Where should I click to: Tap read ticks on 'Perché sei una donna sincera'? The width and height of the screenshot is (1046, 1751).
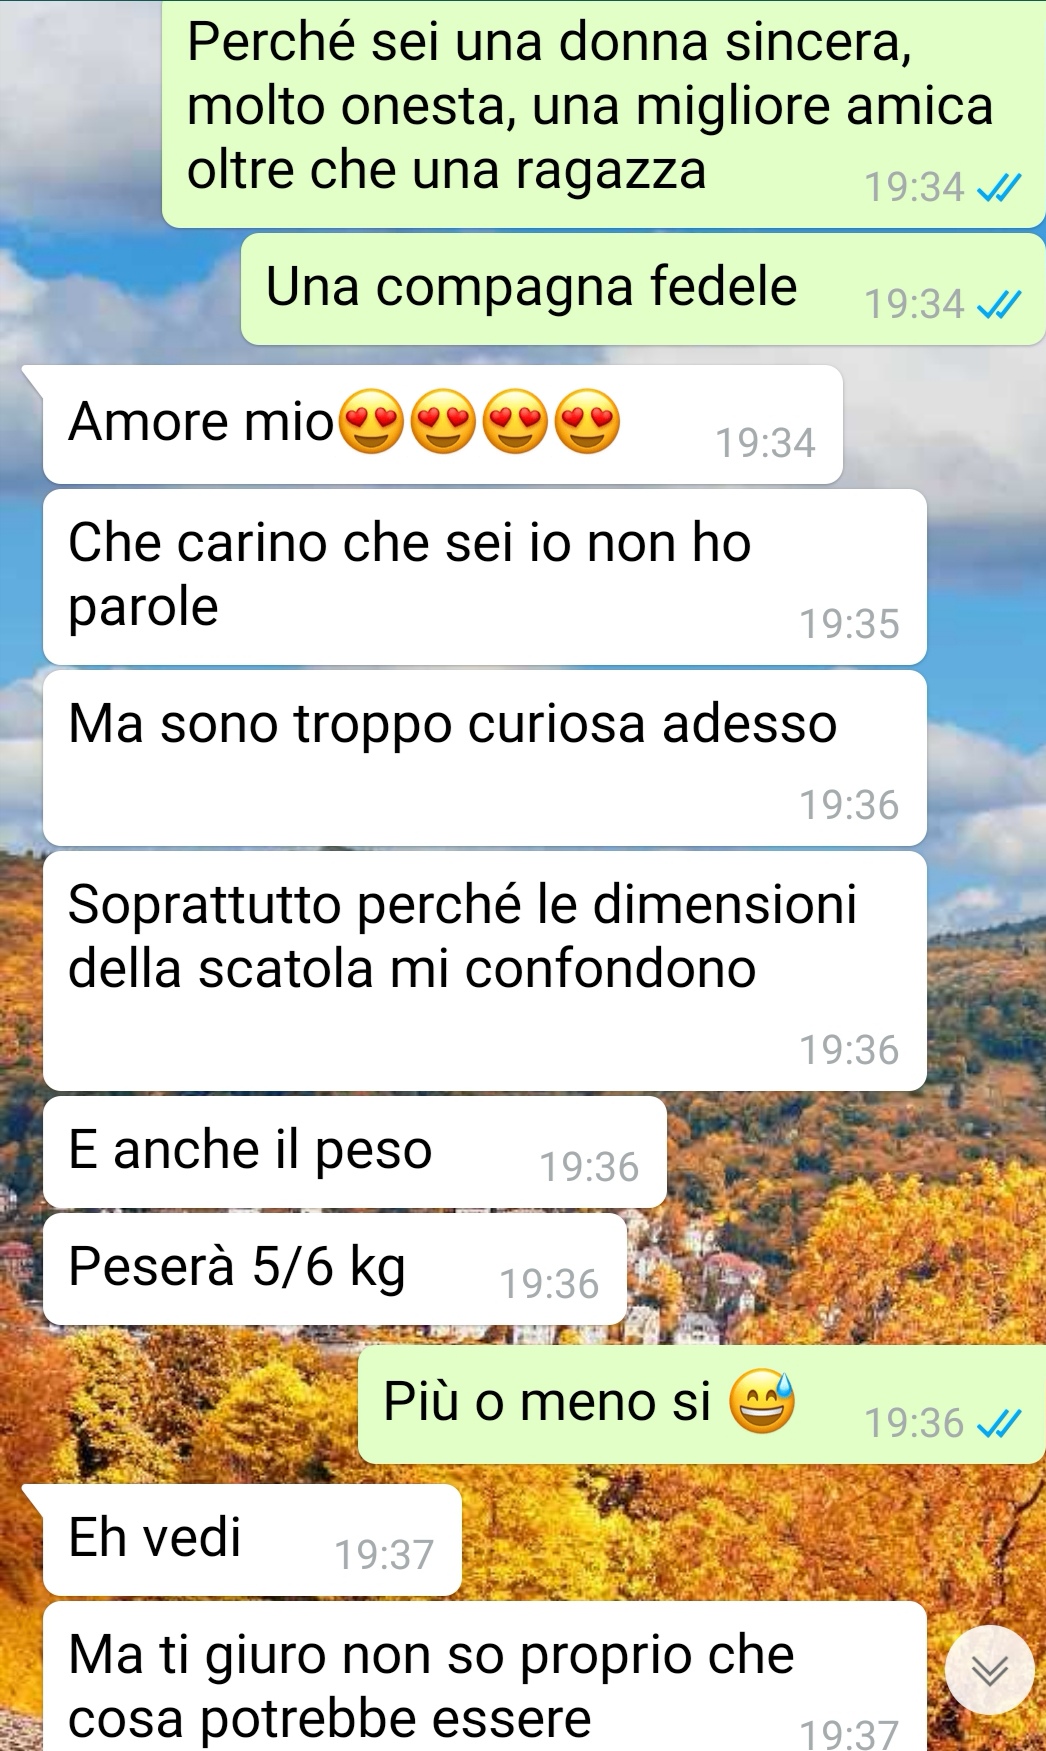tap(999, 187)
